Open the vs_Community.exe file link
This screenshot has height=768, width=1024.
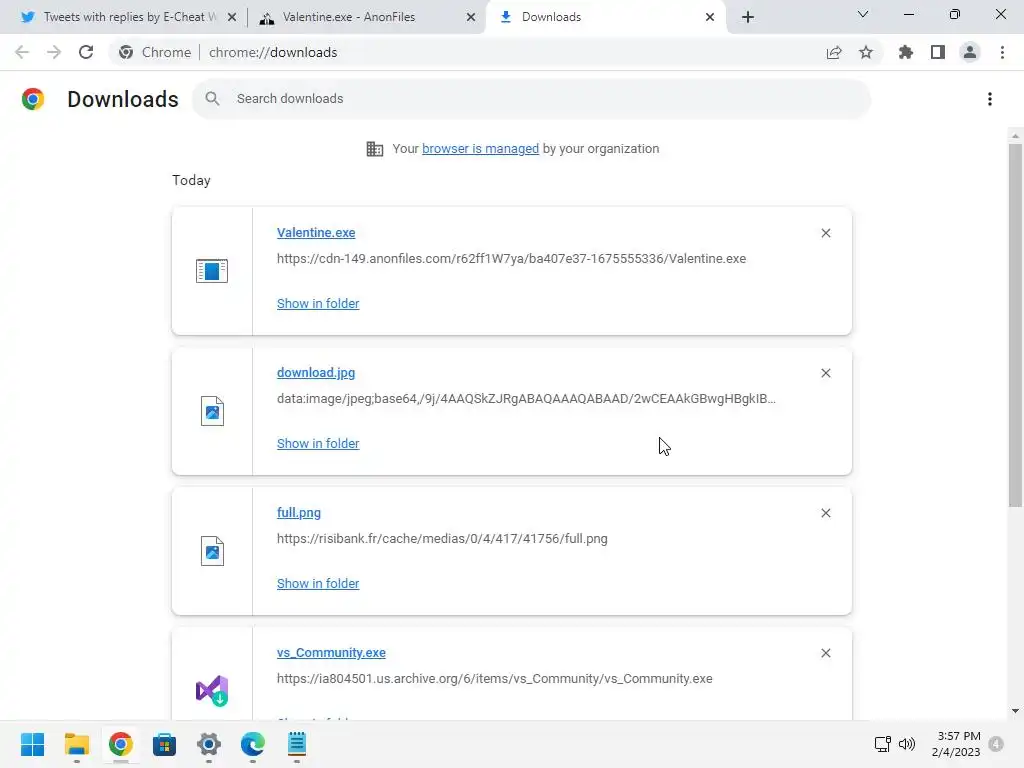(331, 652)
